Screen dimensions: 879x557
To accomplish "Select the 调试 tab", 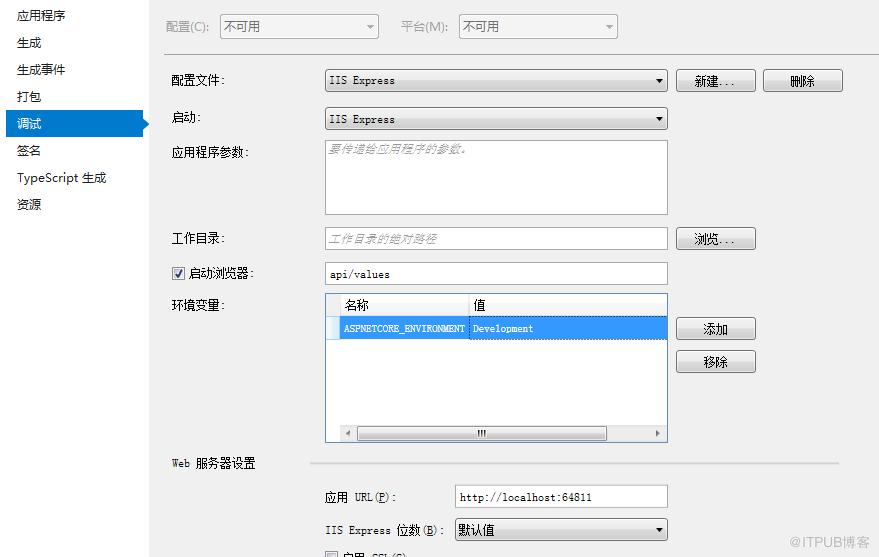I will tap(75, 123).
